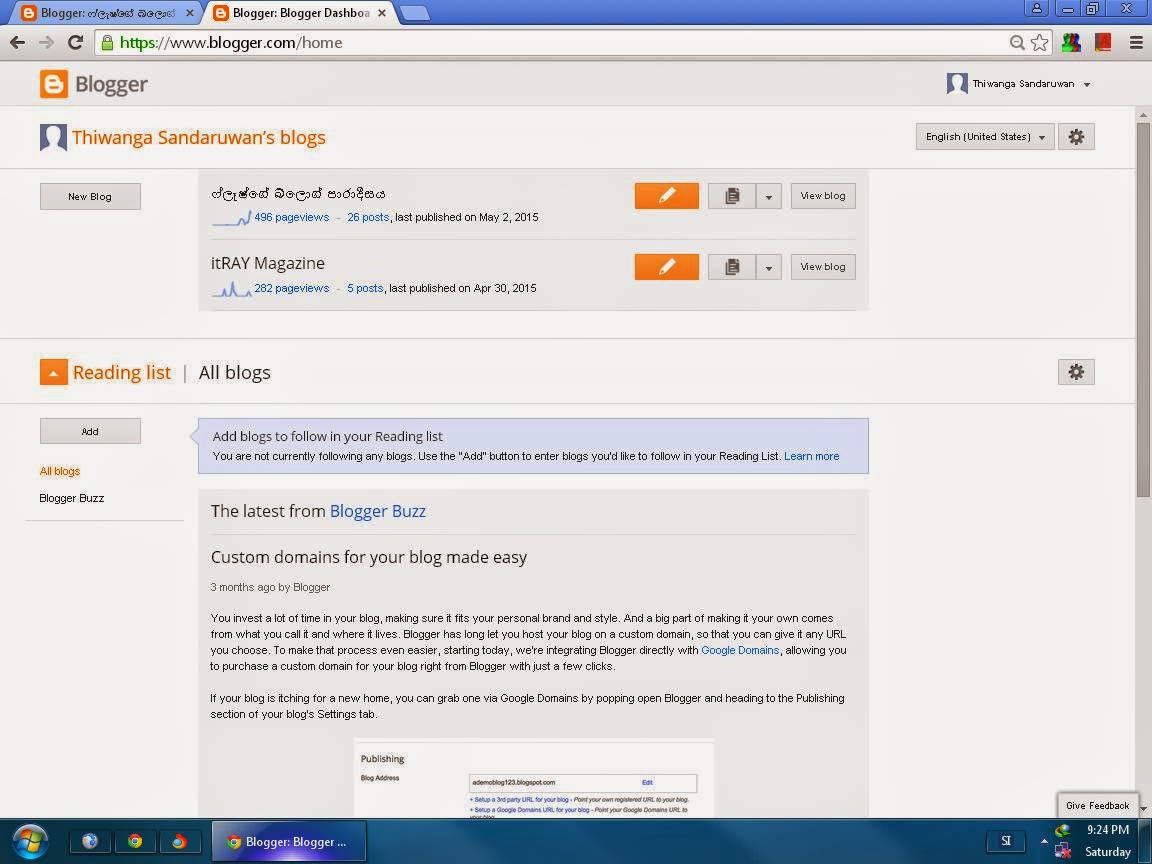Screen dimensions: 1152x864
Task: Expand more options dropdown for Sinhala-titled blog
Action: (768, 196)
